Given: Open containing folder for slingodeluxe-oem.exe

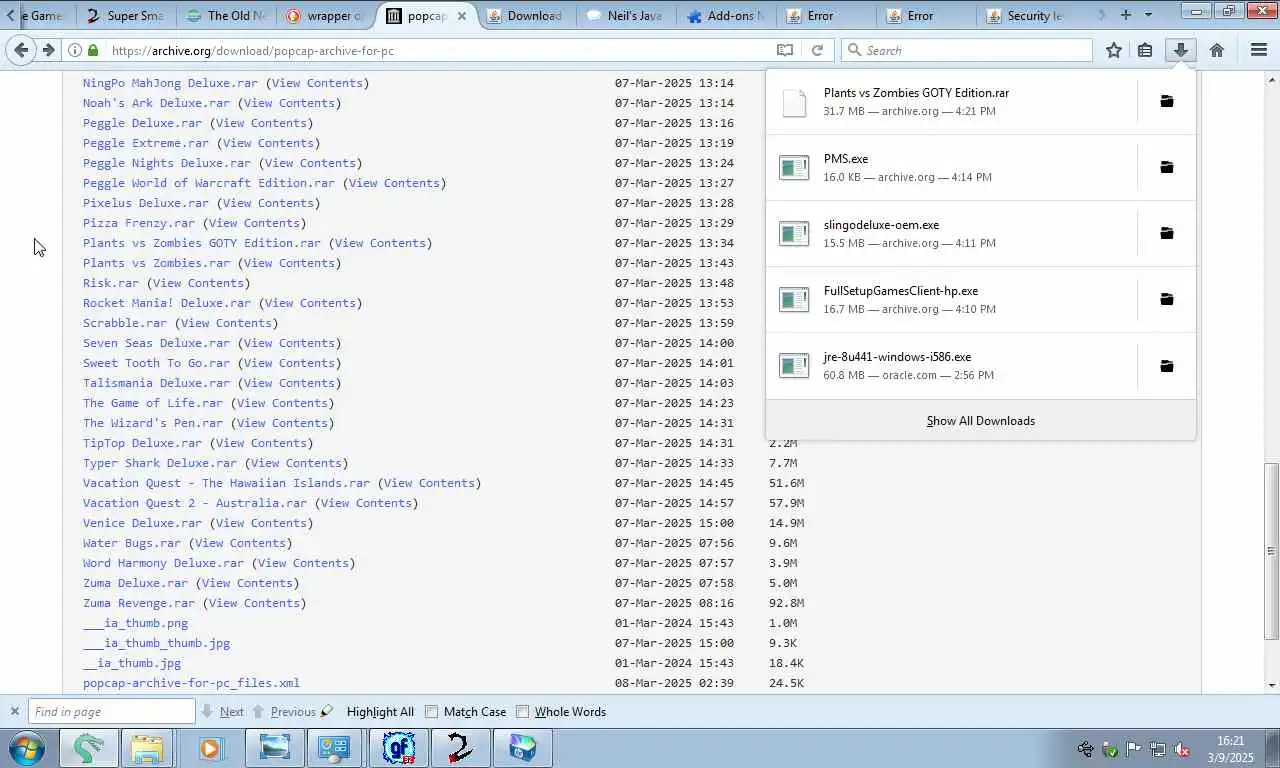Looking at the screenshot, I should pyautogui.click(x=1166, y=233).
